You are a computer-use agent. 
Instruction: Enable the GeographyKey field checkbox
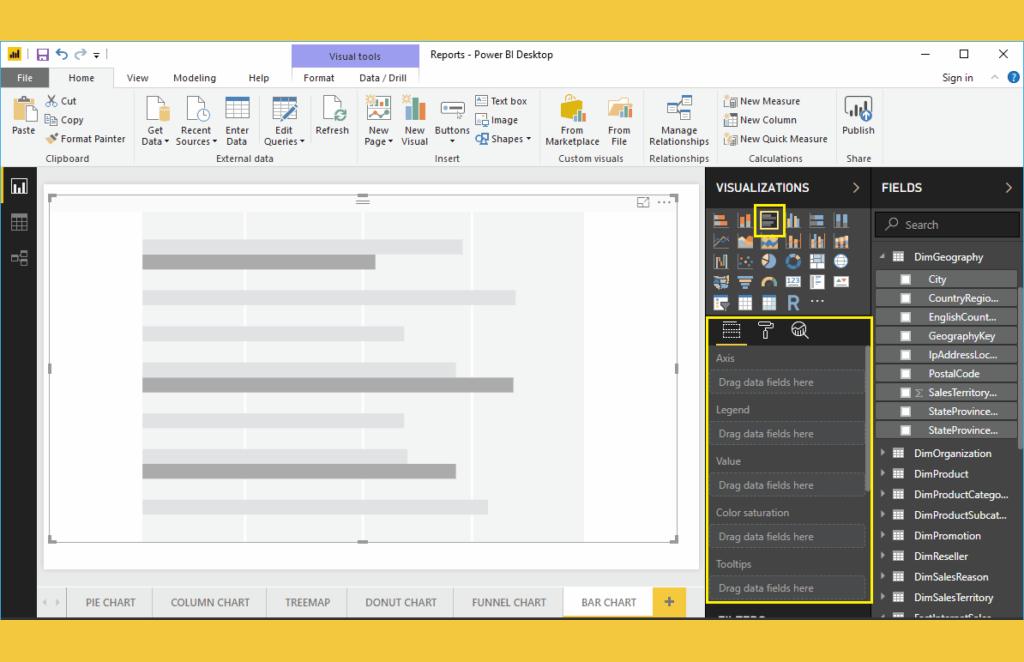coord(905,337)
